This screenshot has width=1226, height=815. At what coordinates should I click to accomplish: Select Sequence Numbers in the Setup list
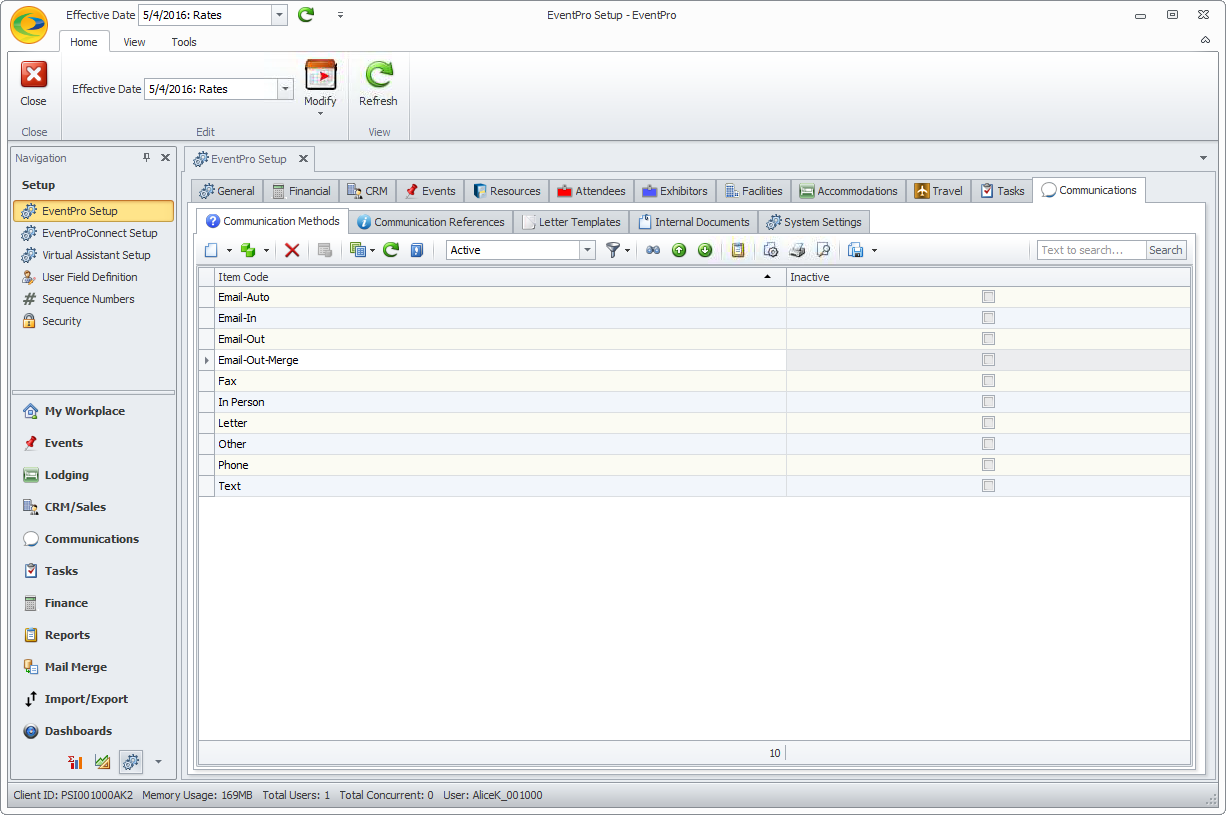tap(94, 299)
